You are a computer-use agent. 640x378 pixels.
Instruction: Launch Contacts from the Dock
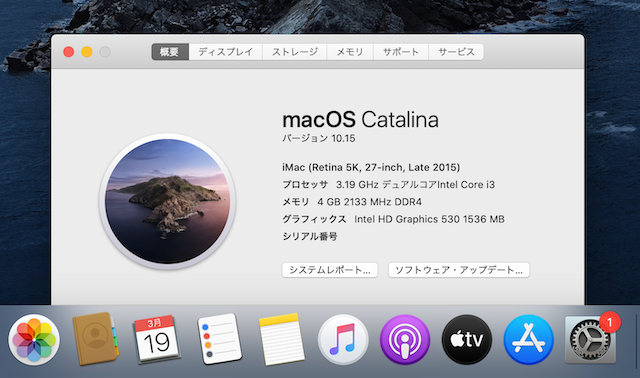(96, 339)
